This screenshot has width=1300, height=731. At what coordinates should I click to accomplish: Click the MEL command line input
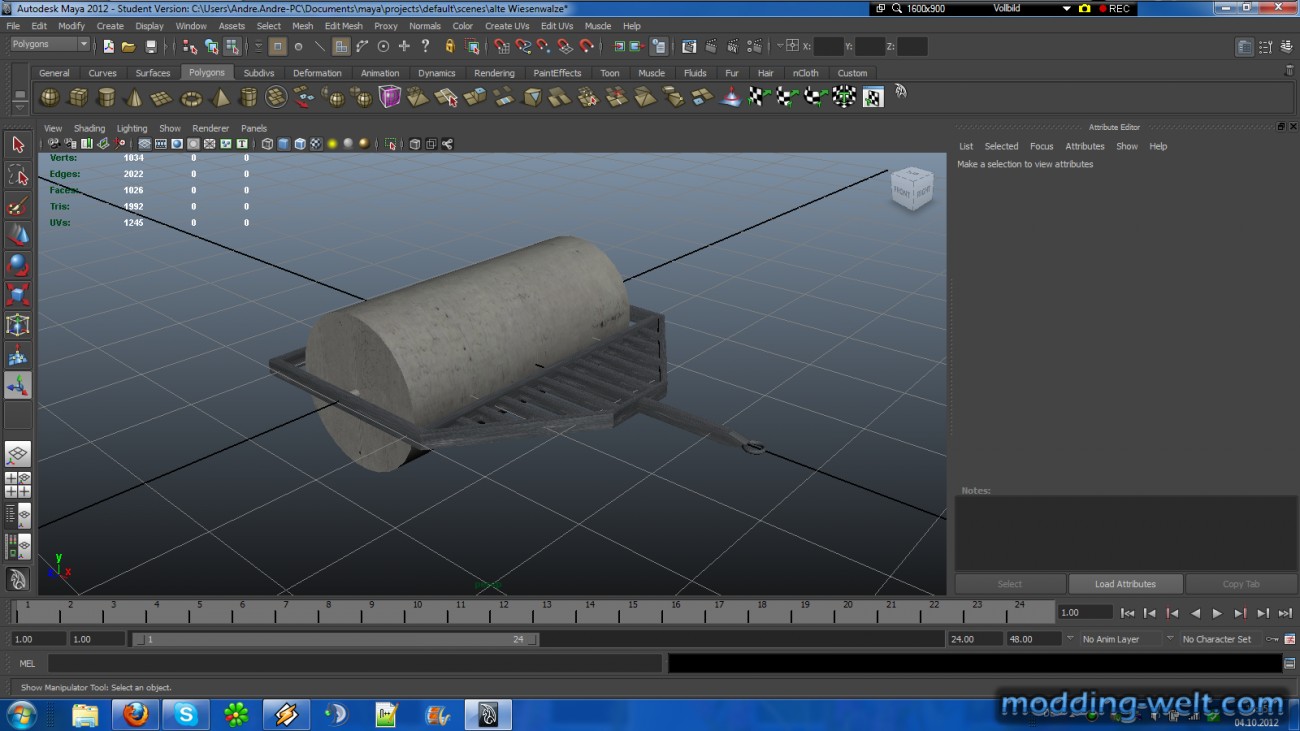(354, 663)
